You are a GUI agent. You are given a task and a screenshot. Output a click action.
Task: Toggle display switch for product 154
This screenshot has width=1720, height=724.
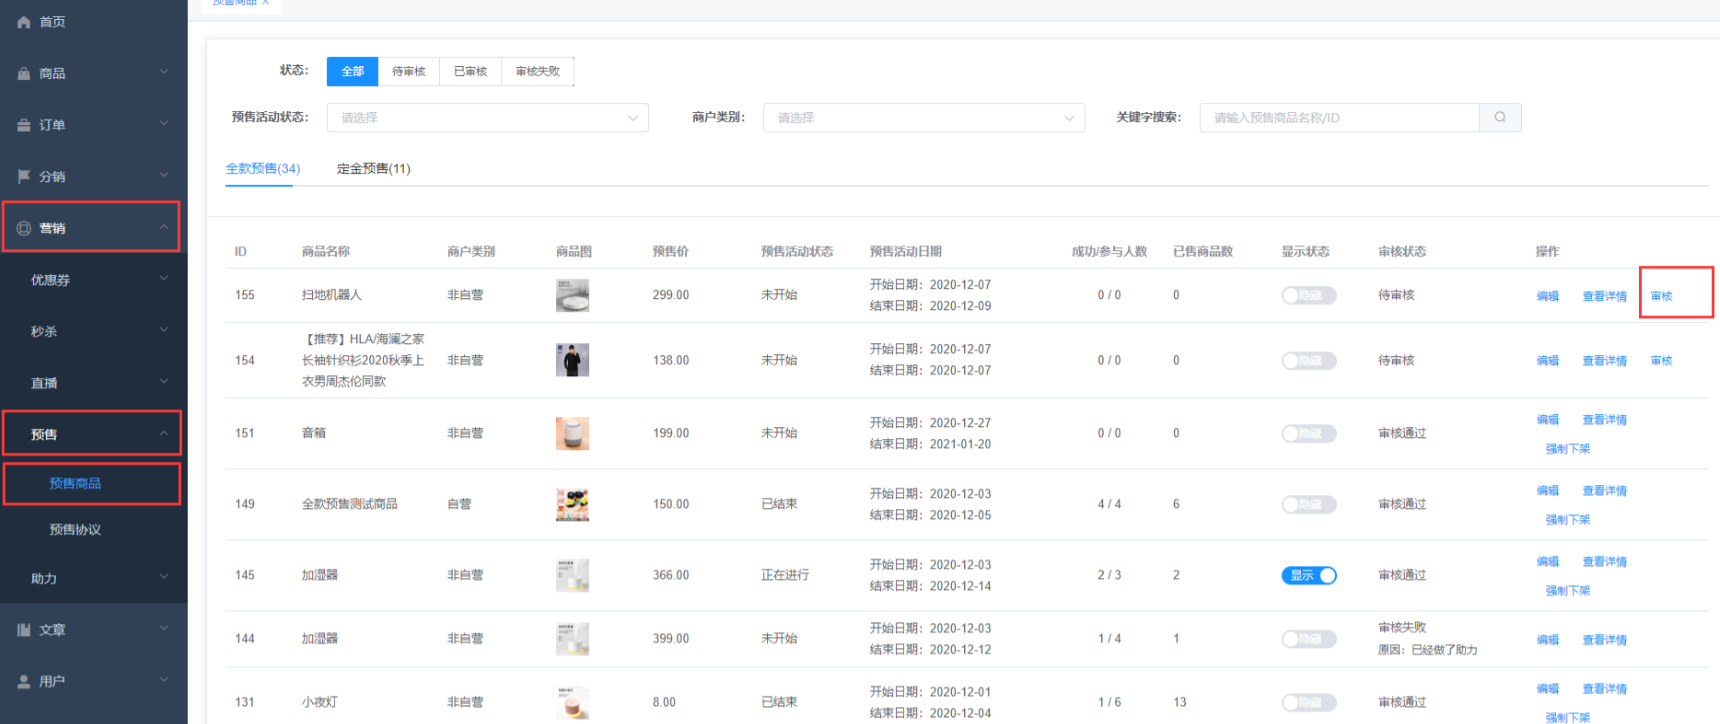[x=1309, y=361]
